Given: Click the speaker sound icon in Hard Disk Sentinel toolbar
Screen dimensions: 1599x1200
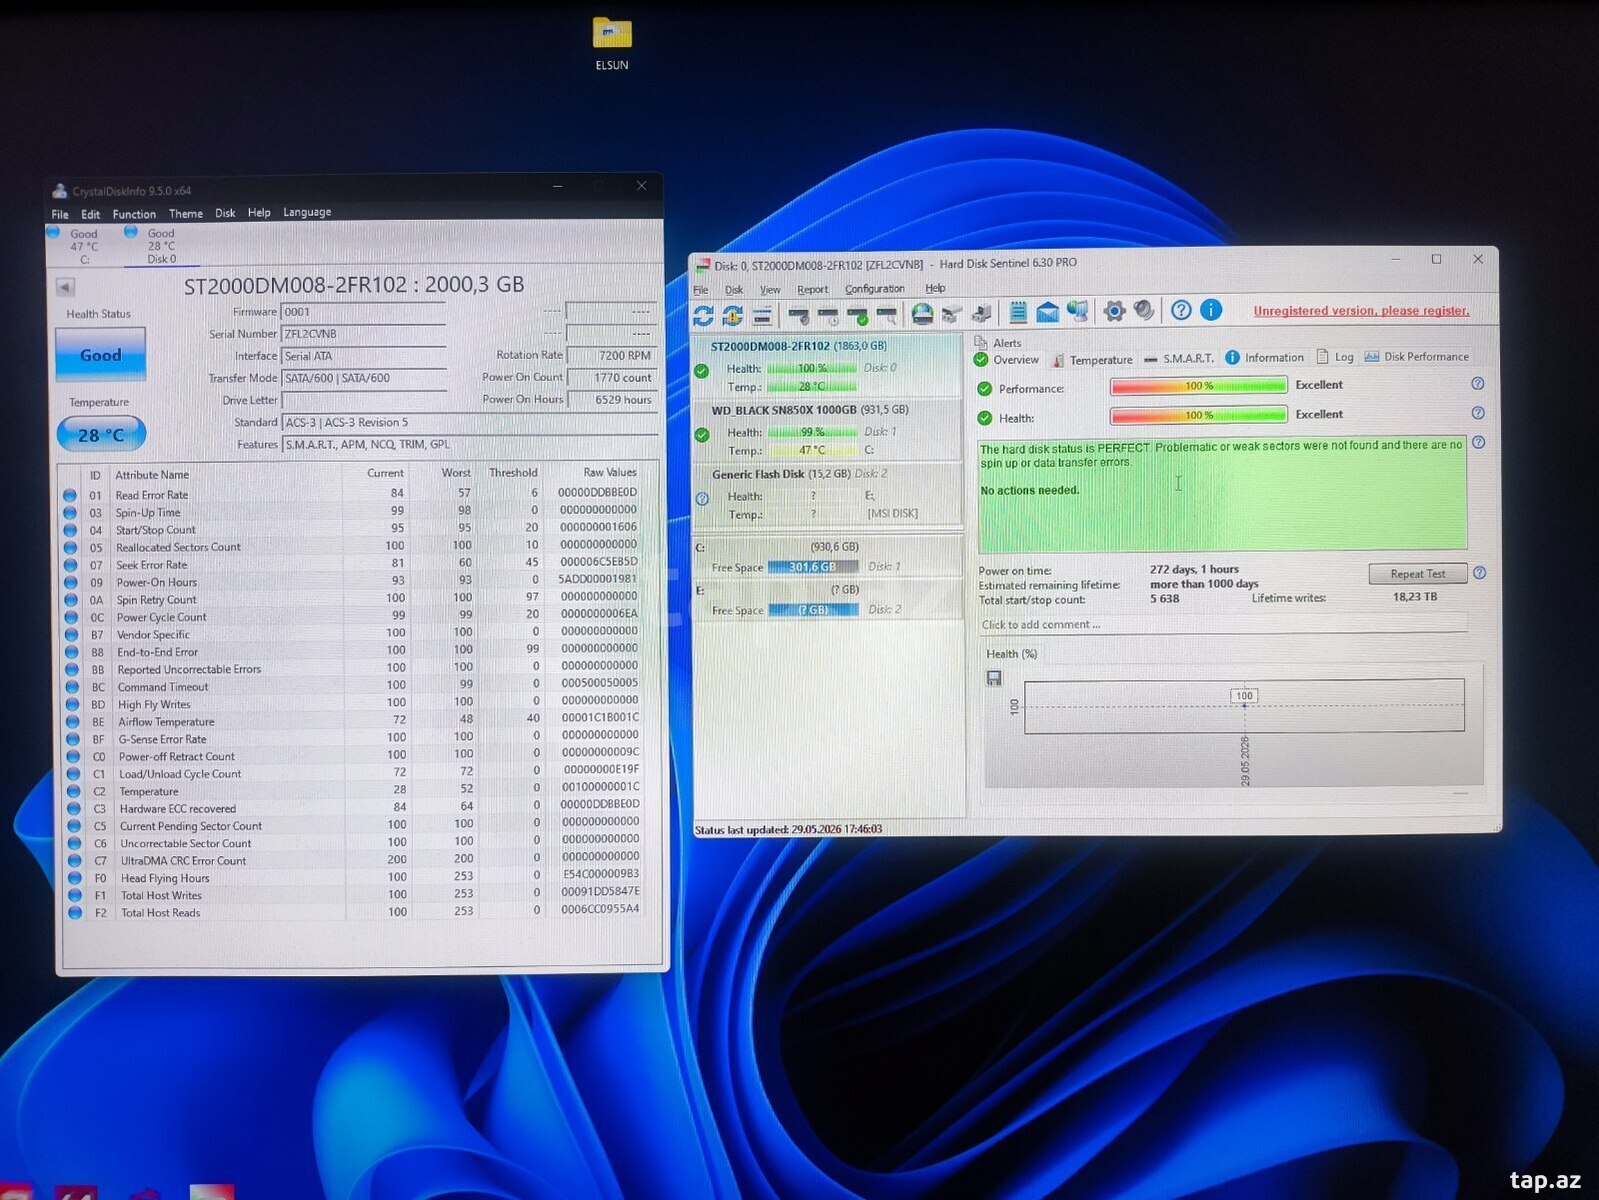Looking at the screenshot, I should click(x=1144, y=311).
